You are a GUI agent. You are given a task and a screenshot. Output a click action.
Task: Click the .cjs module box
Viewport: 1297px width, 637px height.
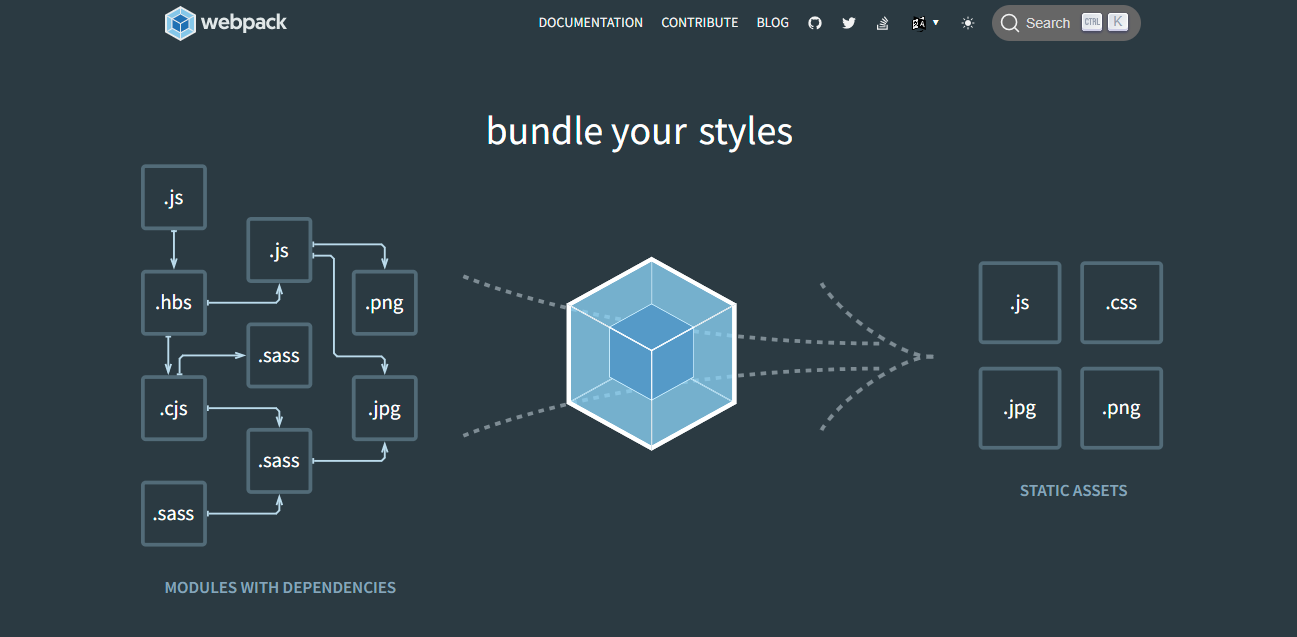[174, 408]
